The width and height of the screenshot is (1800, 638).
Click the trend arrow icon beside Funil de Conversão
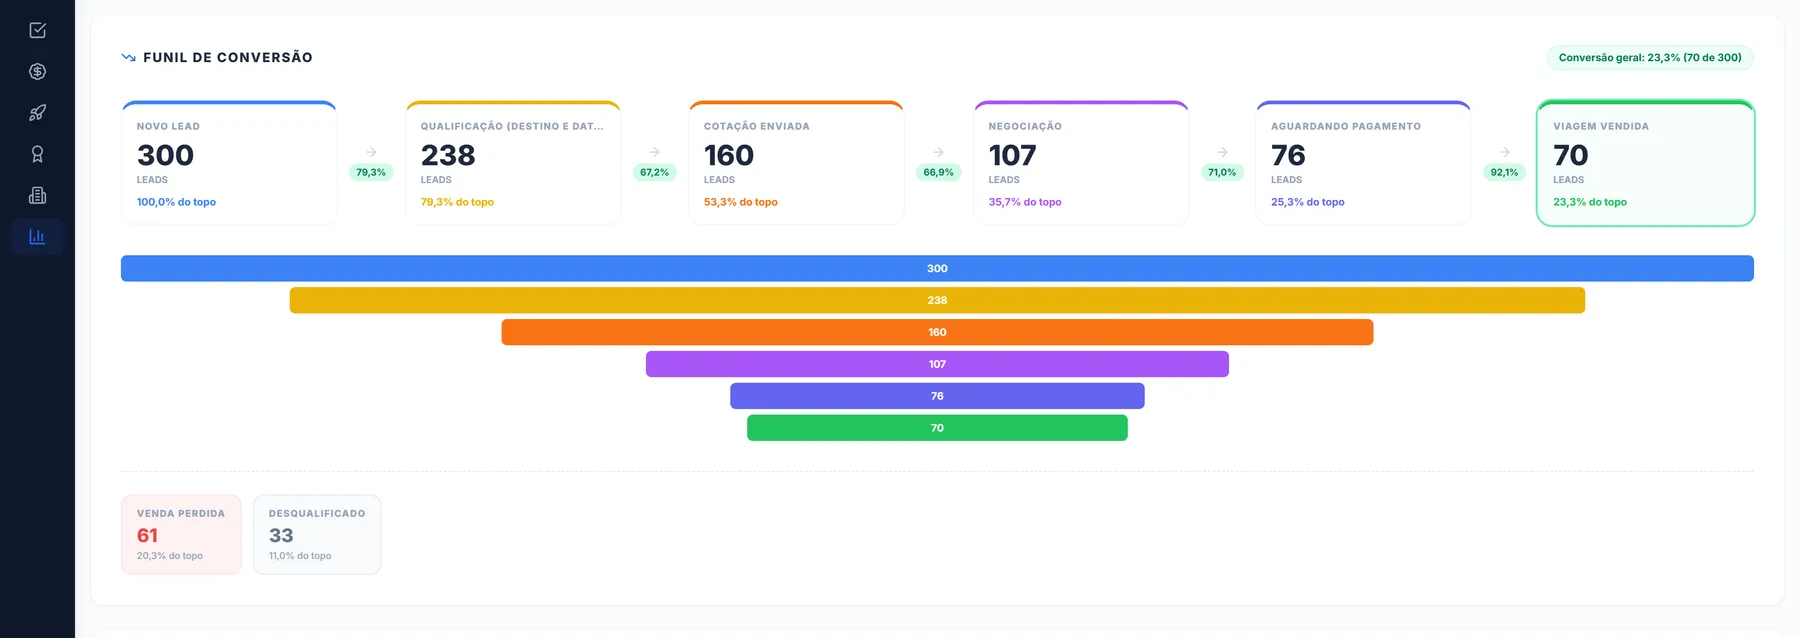[128, 57]
